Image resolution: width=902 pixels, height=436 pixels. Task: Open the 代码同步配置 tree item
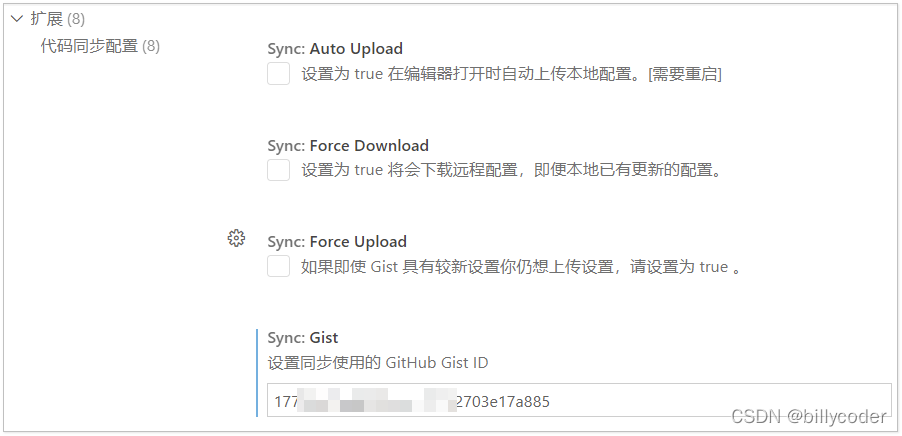pos(88,46)
